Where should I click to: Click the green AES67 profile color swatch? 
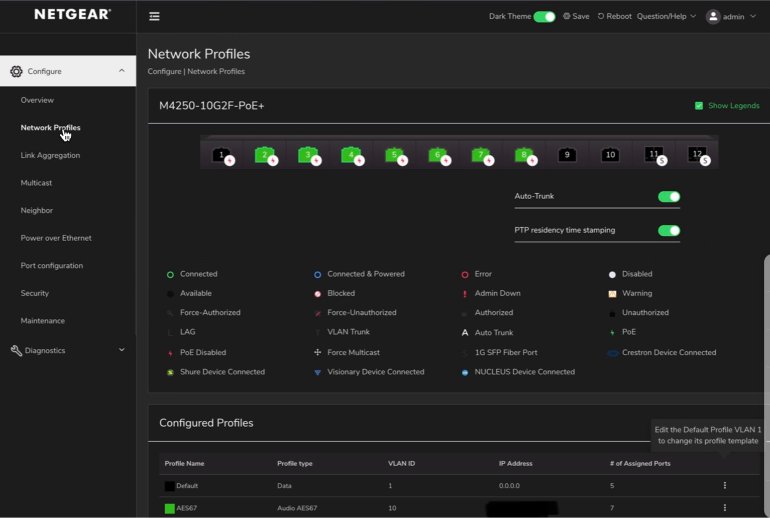tap(169, 509)
